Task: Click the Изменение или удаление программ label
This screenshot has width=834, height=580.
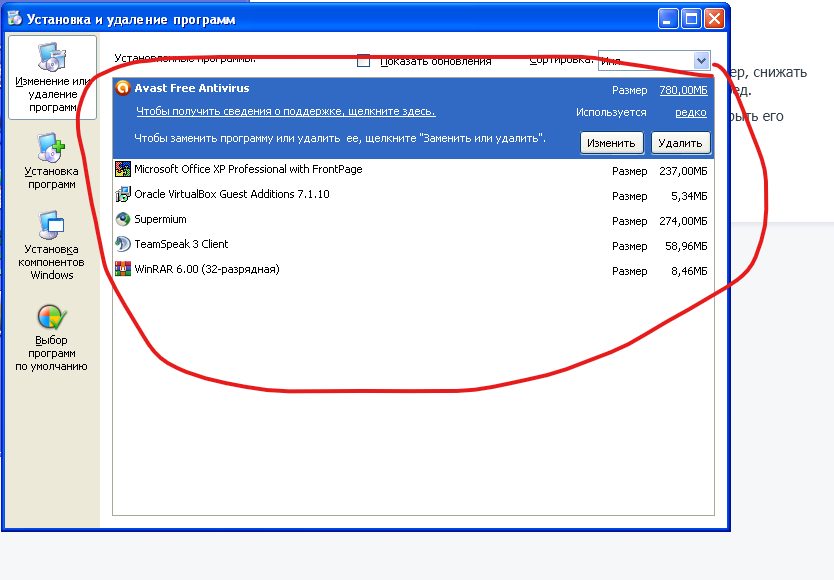Action: [x=53, y=94]
